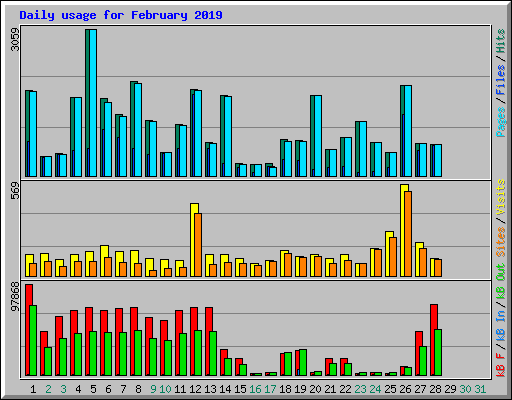Image resolution: width=512 pixels, height=400 pixels.
Task: Click day 1 on the x-axis
Action: 33,389
